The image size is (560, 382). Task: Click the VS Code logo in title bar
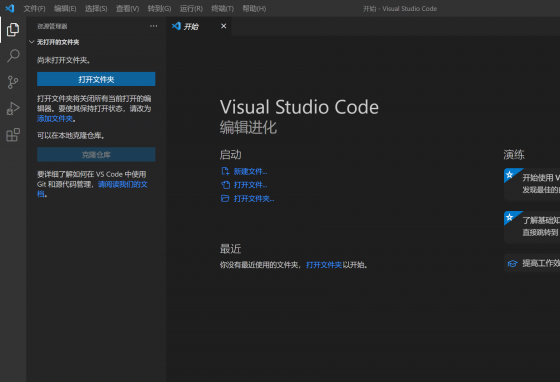(10, 8)
